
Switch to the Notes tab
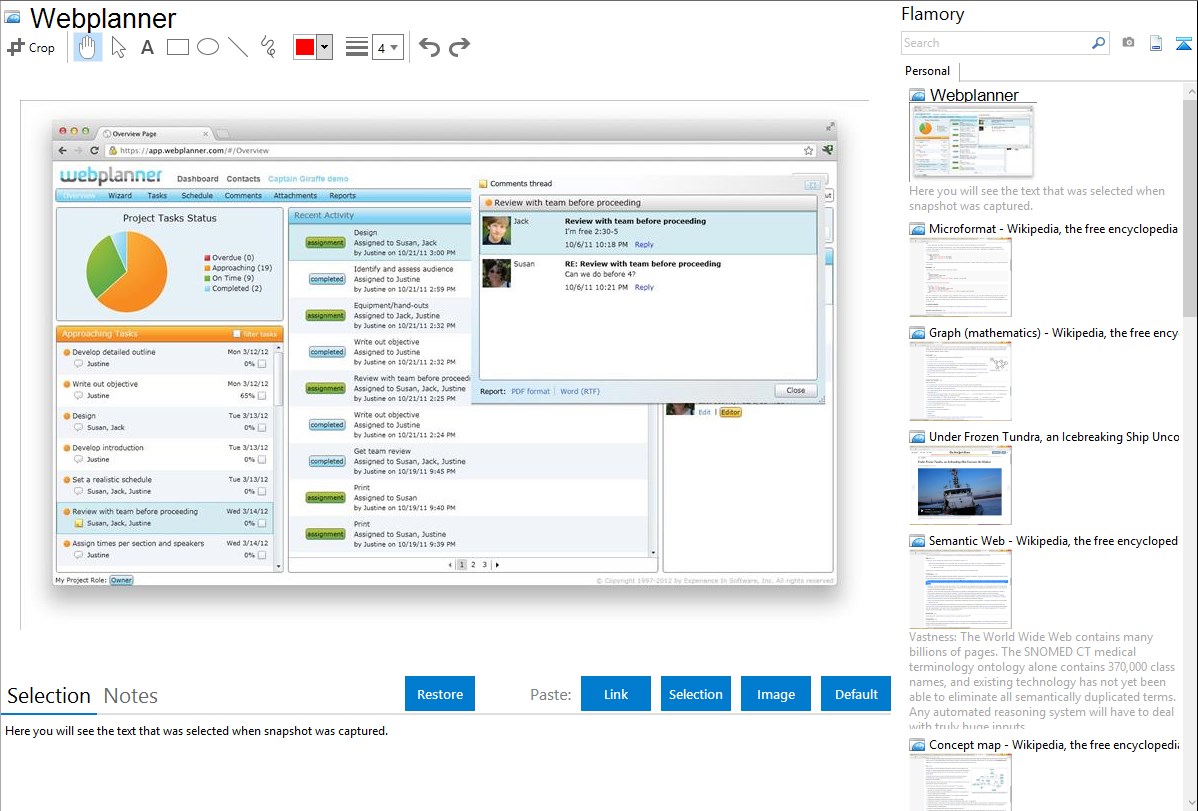point(131,696)
